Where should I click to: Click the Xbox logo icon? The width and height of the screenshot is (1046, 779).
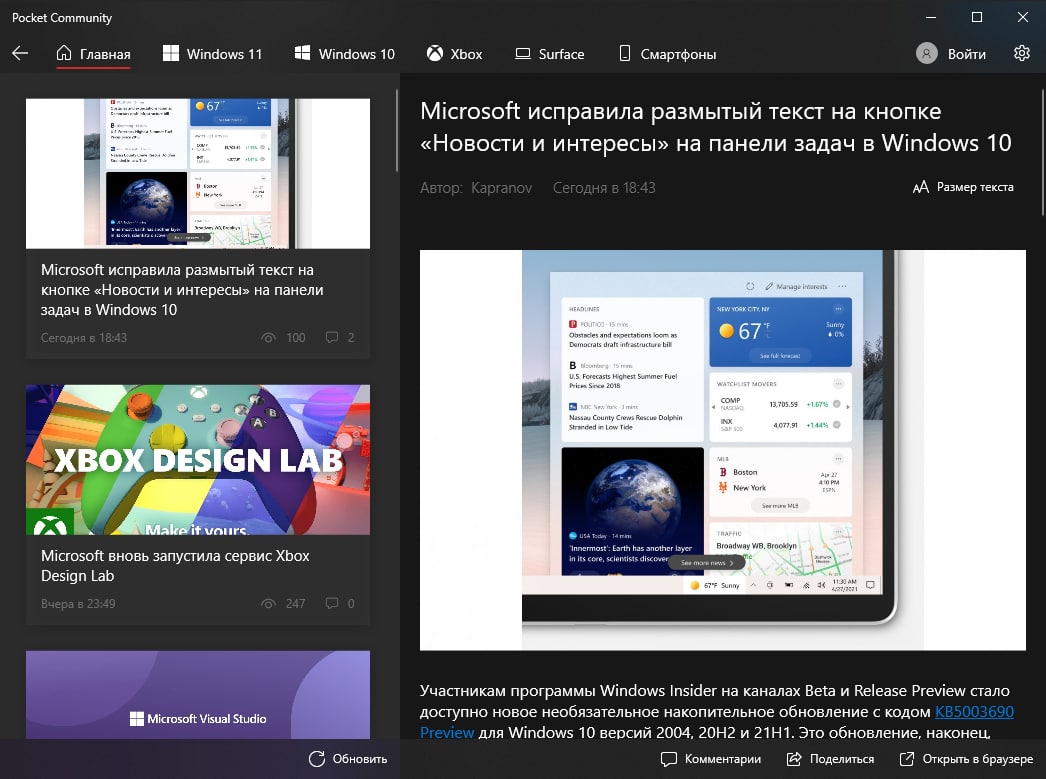click(435, 53)
